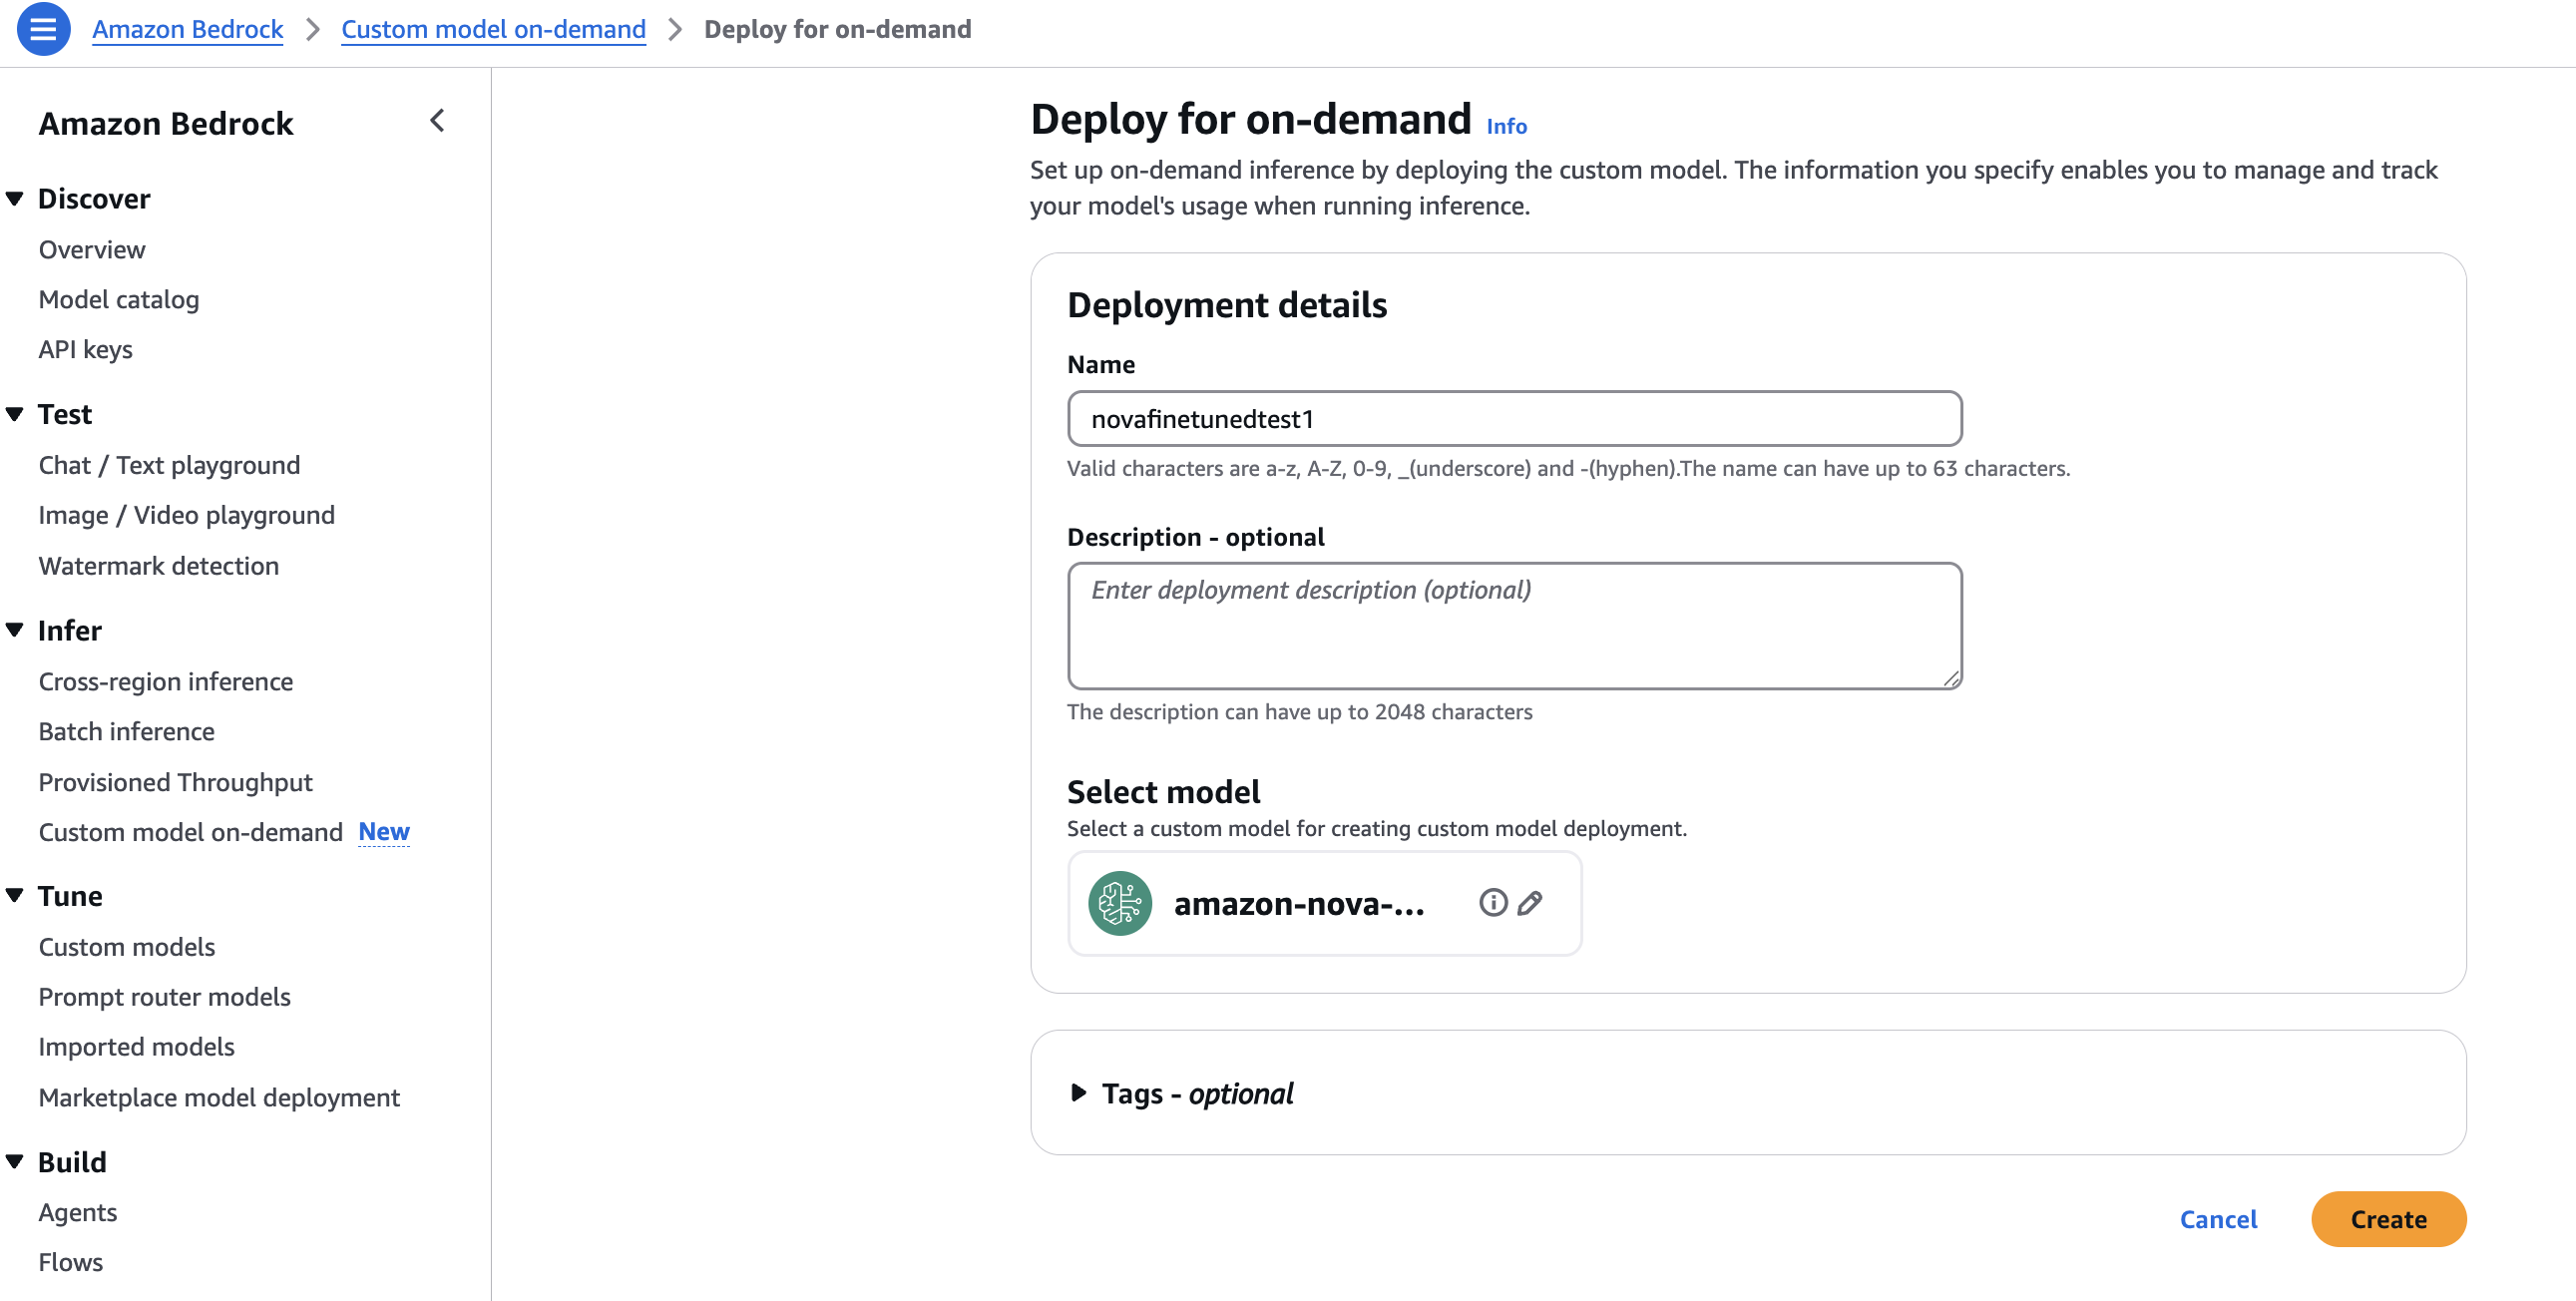Go to Custom model on-demand breadcrumb
Viewport: 2576px width, 1301px height.
(x=493, y=29)
